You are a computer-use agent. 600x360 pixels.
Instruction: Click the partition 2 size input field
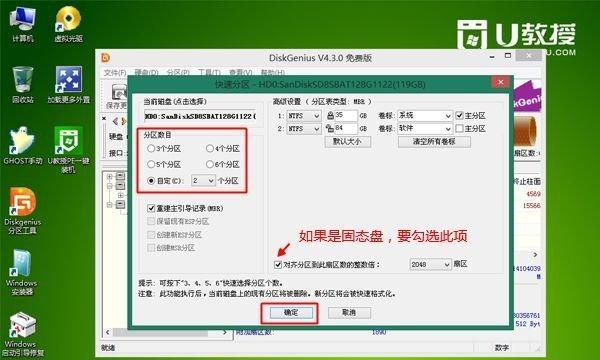[346, 129]
